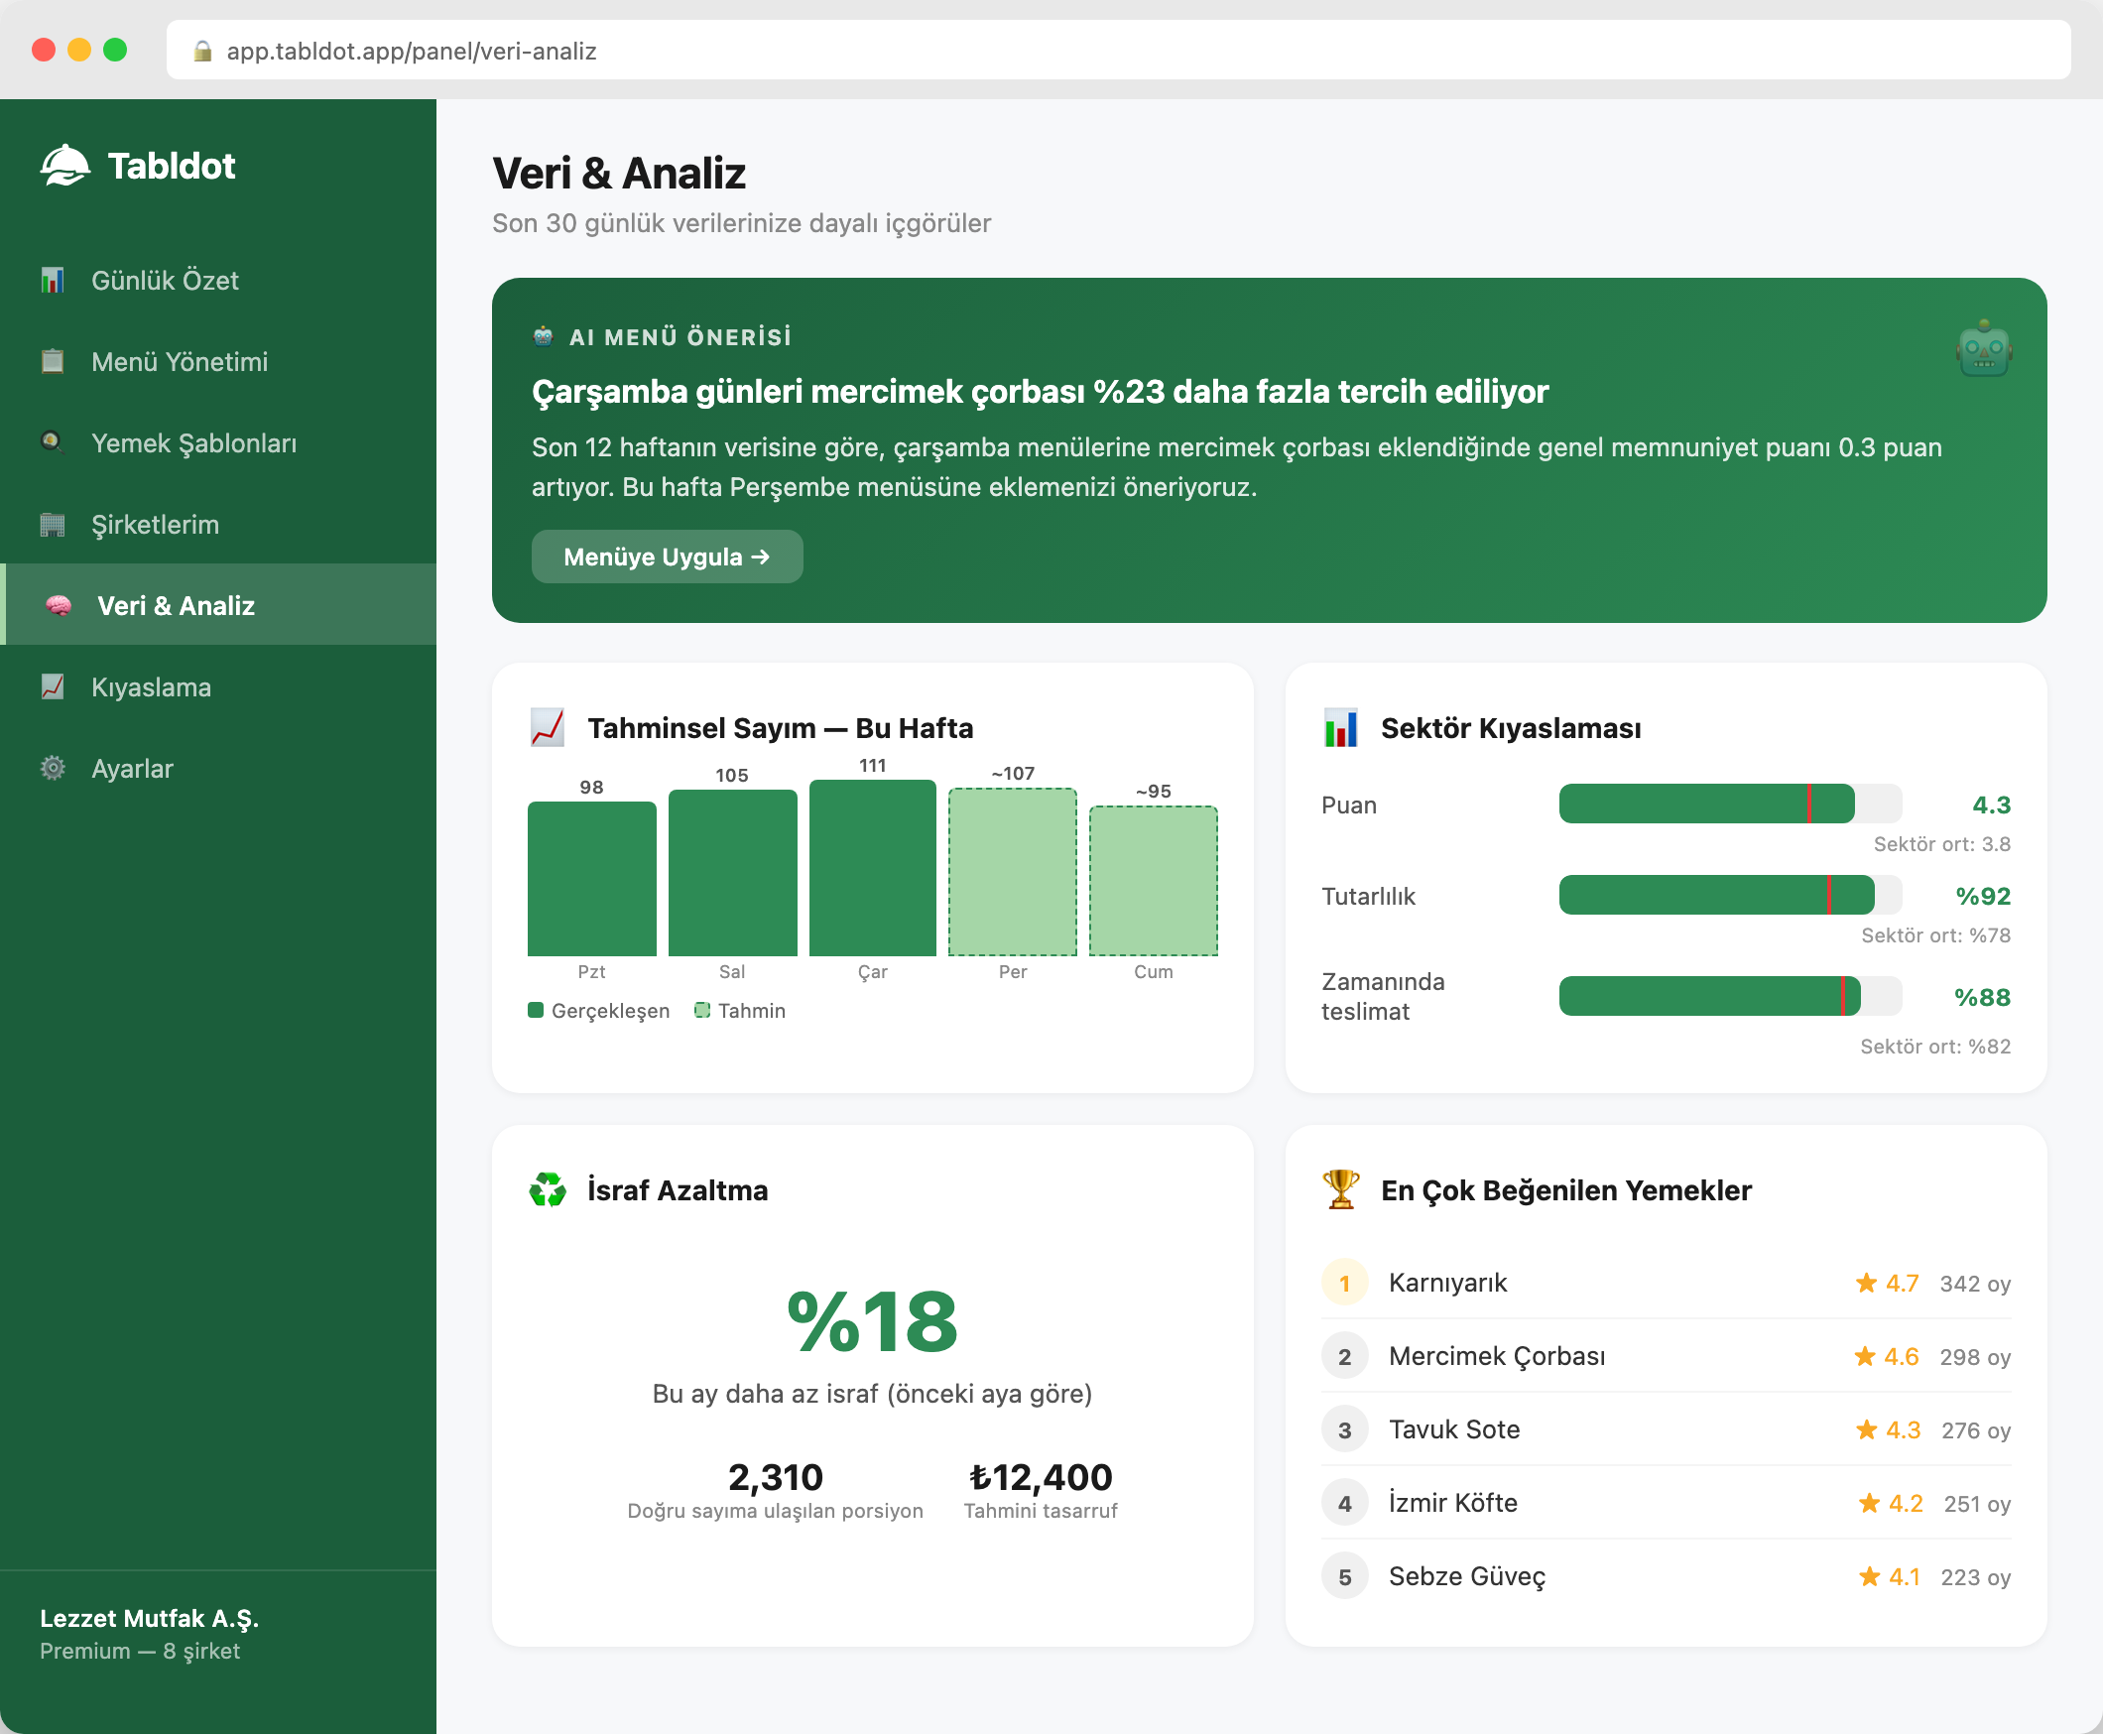The height and width of the screenshot is (1736, 2103).
Task: Click the Ayarlar gear icon
Action: click(x=53, y=768)
